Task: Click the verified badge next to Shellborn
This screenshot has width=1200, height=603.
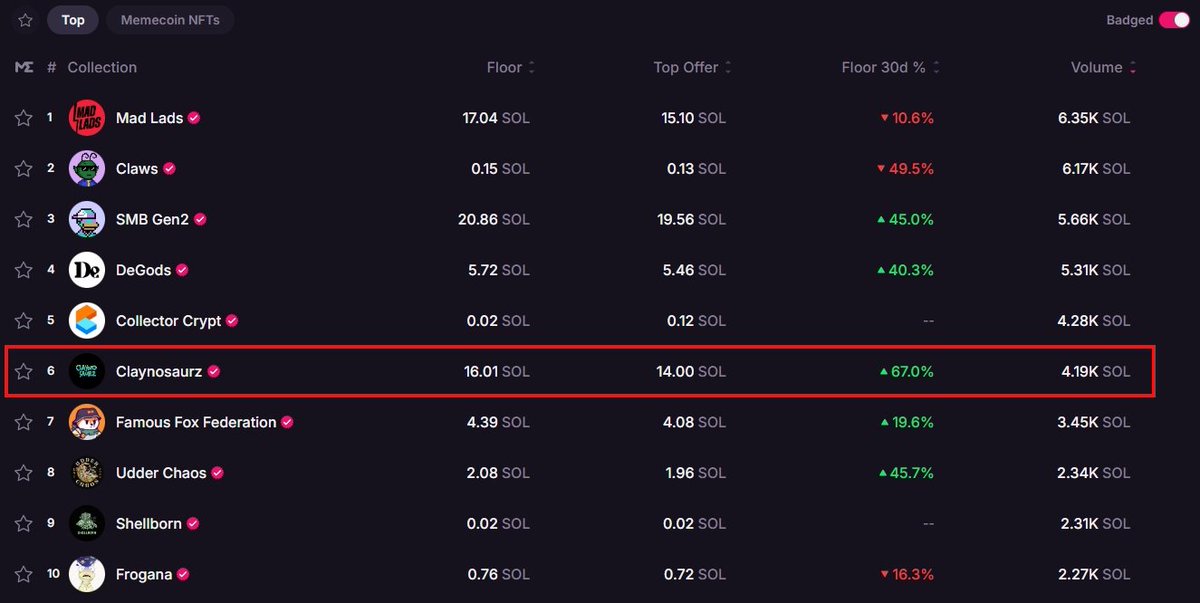Action: click(193, 523)
